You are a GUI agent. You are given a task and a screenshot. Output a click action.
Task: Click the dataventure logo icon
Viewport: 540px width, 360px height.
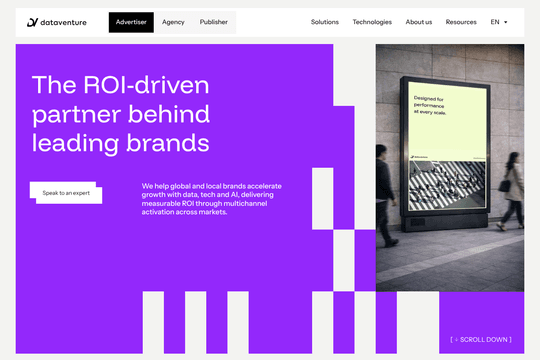click(x=32, y=22)
